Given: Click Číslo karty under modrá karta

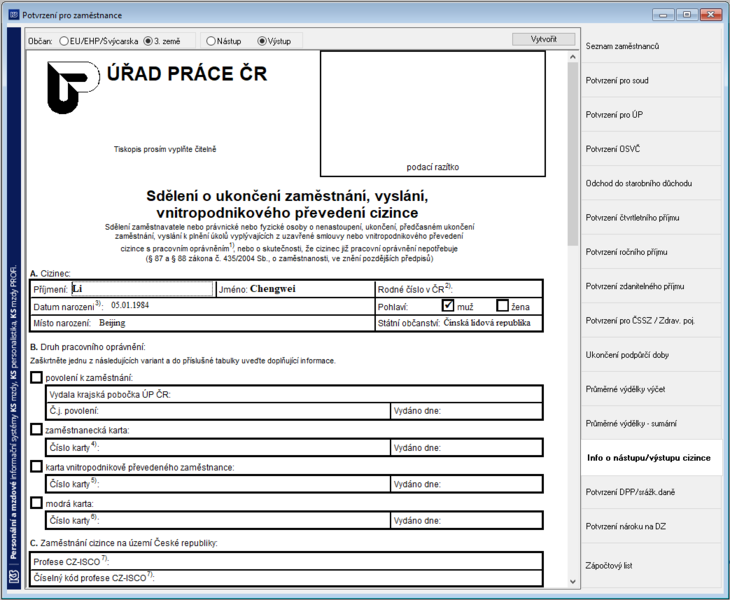Looking at the screenshot, I should point(218,520).
